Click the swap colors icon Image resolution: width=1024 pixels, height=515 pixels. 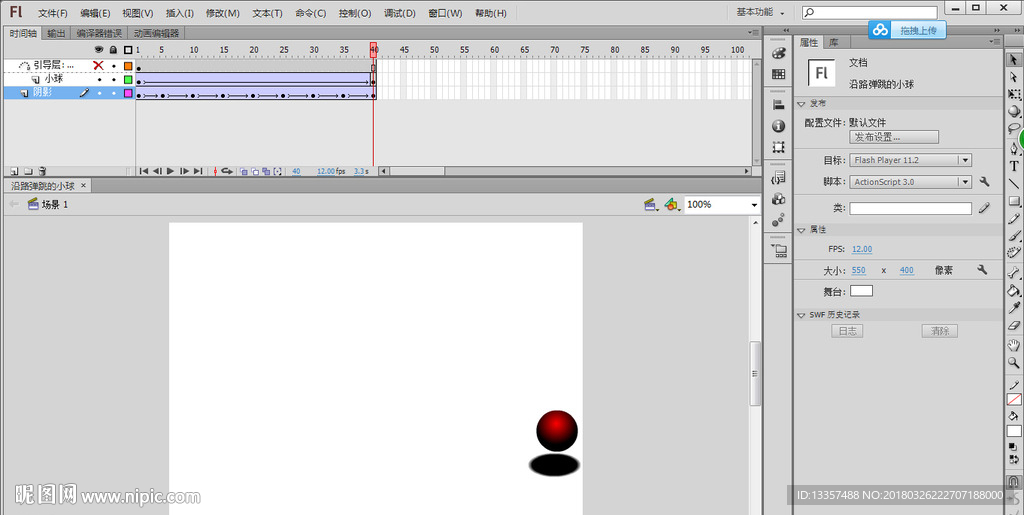point(1014,460)
